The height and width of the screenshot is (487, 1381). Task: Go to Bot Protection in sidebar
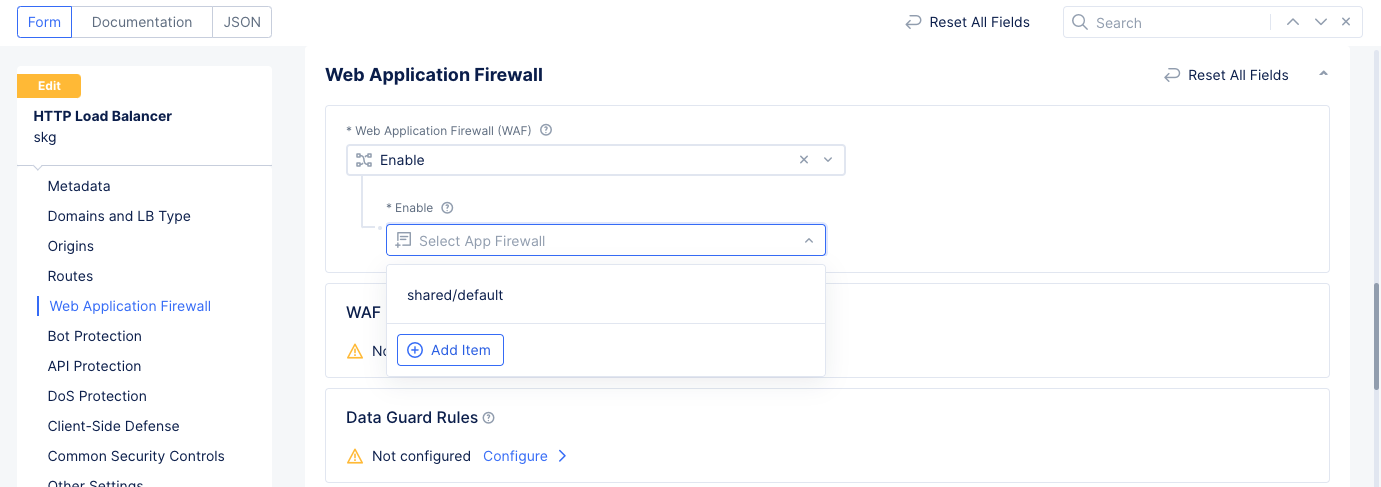click(95, 336)
